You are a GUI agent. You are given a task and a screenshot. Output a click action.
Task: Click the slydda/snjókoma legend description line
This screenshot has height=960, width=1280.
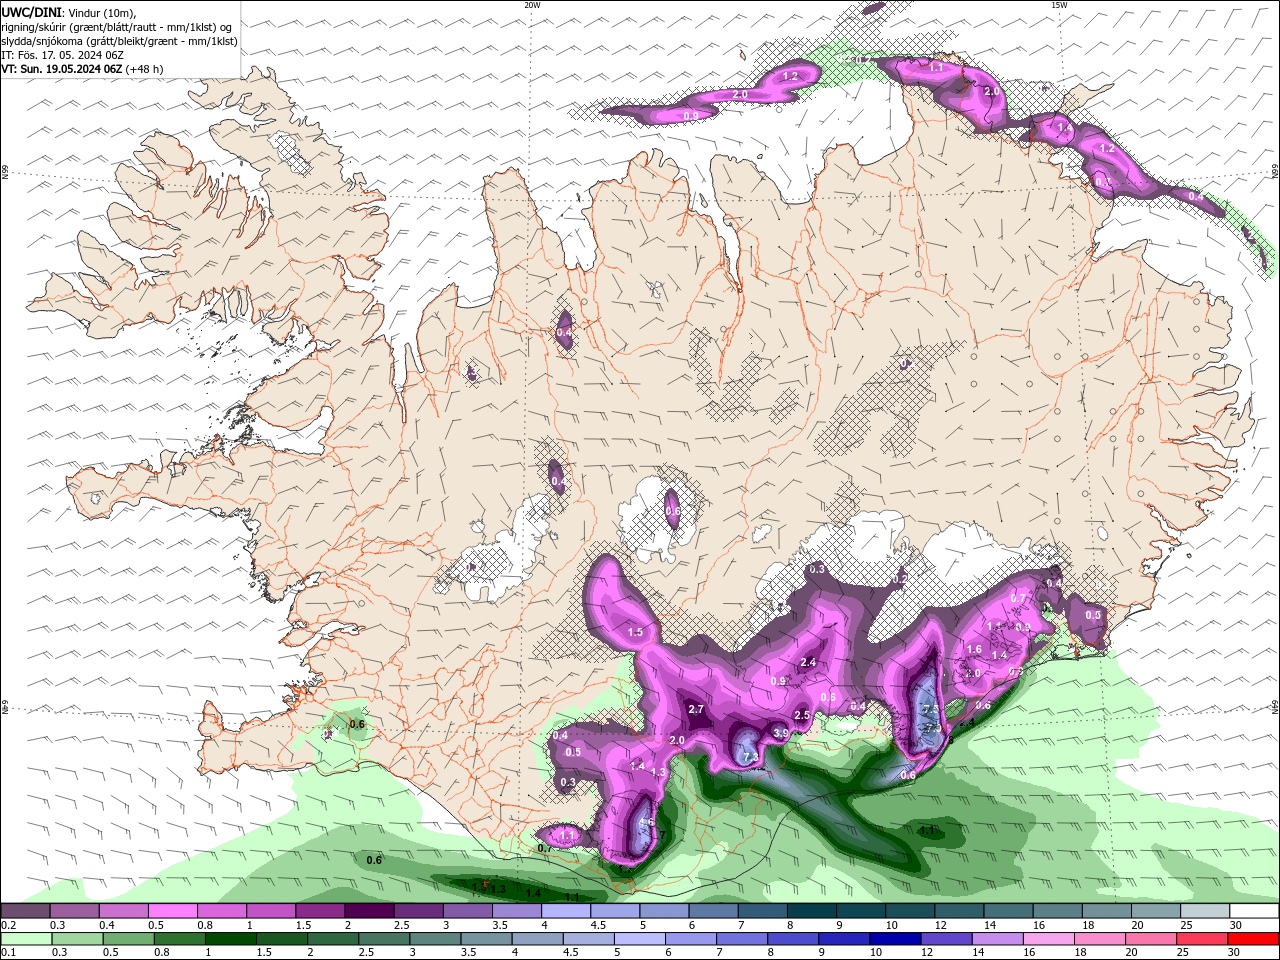(120, 41)
